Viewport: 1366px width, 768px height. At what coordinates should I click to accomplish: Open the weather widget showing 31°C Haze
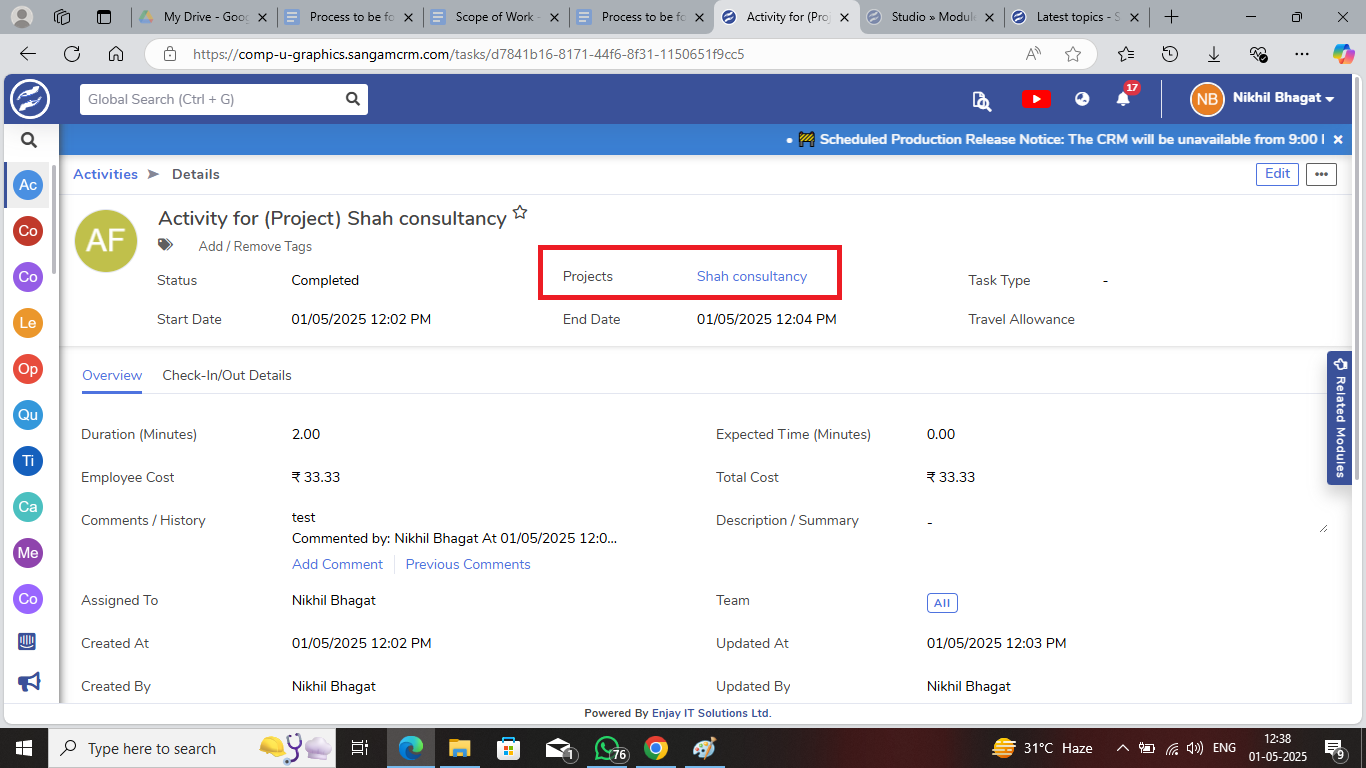(x=1043, y=748)
